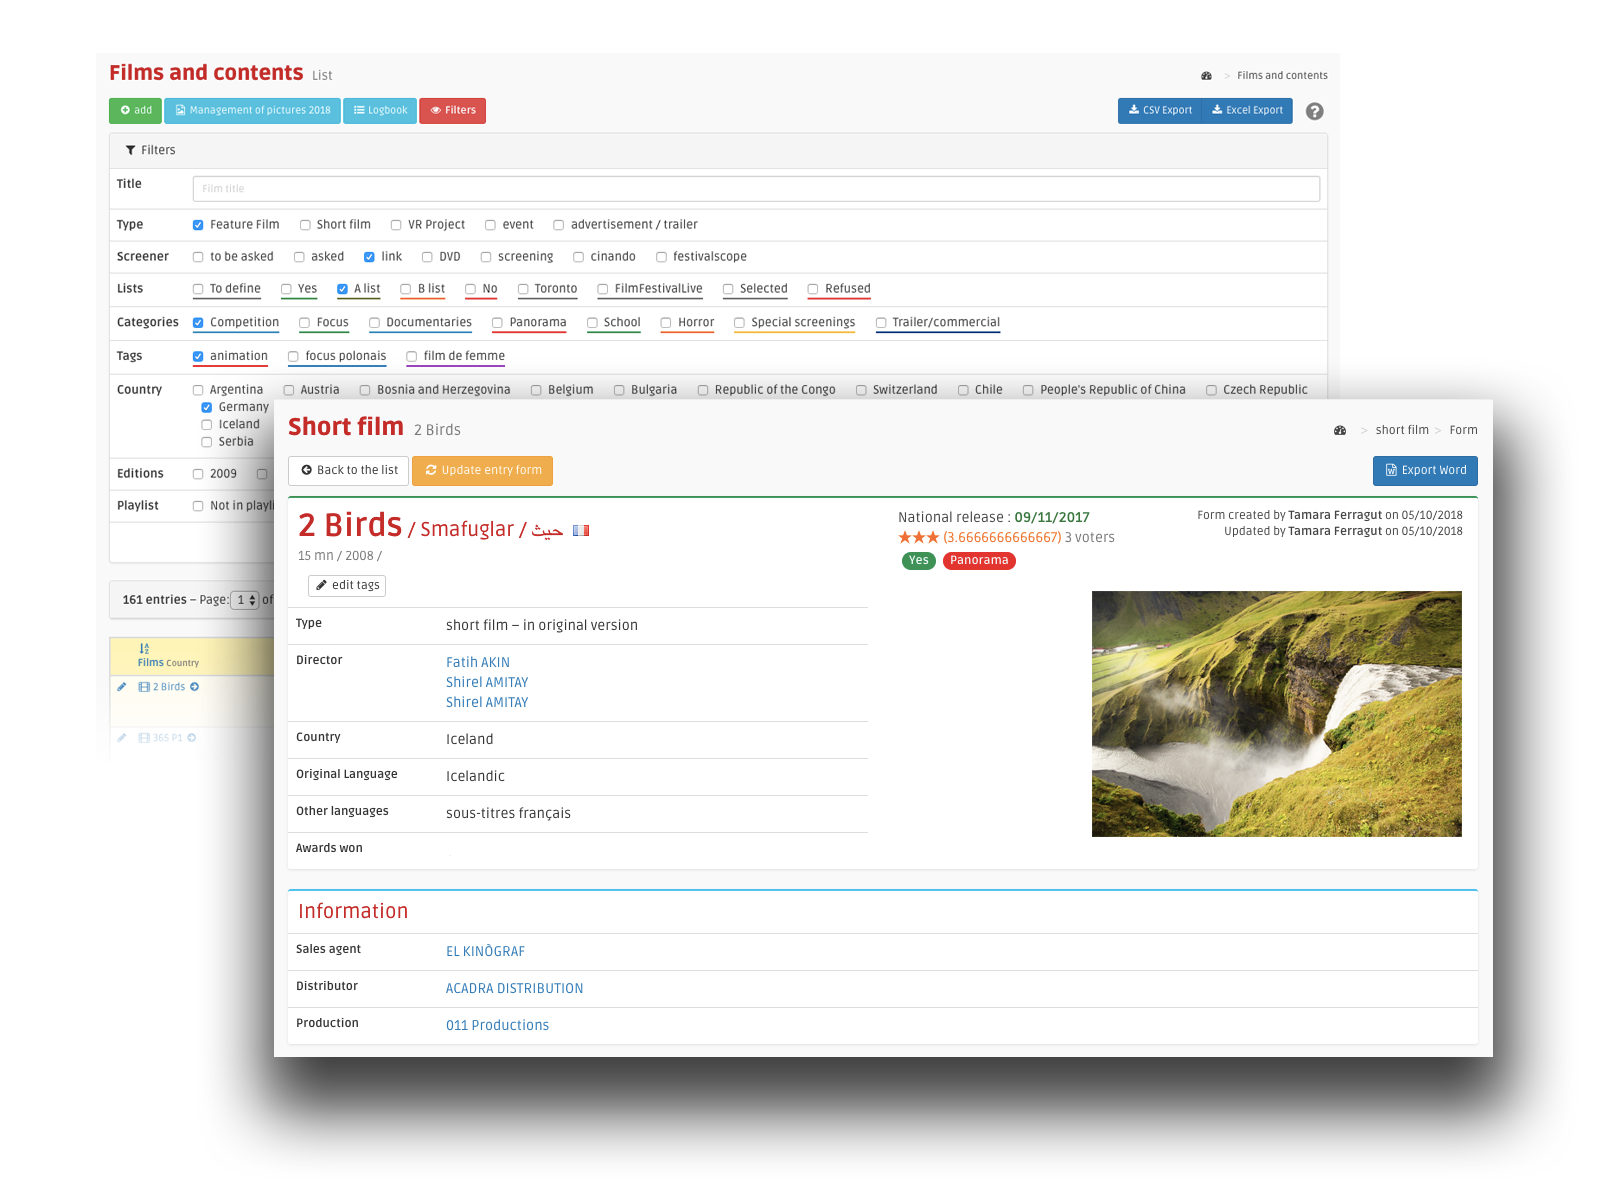Open the page number dropdown
The height and width of the screenshot is (1200, 1600).
coord(245,600)
